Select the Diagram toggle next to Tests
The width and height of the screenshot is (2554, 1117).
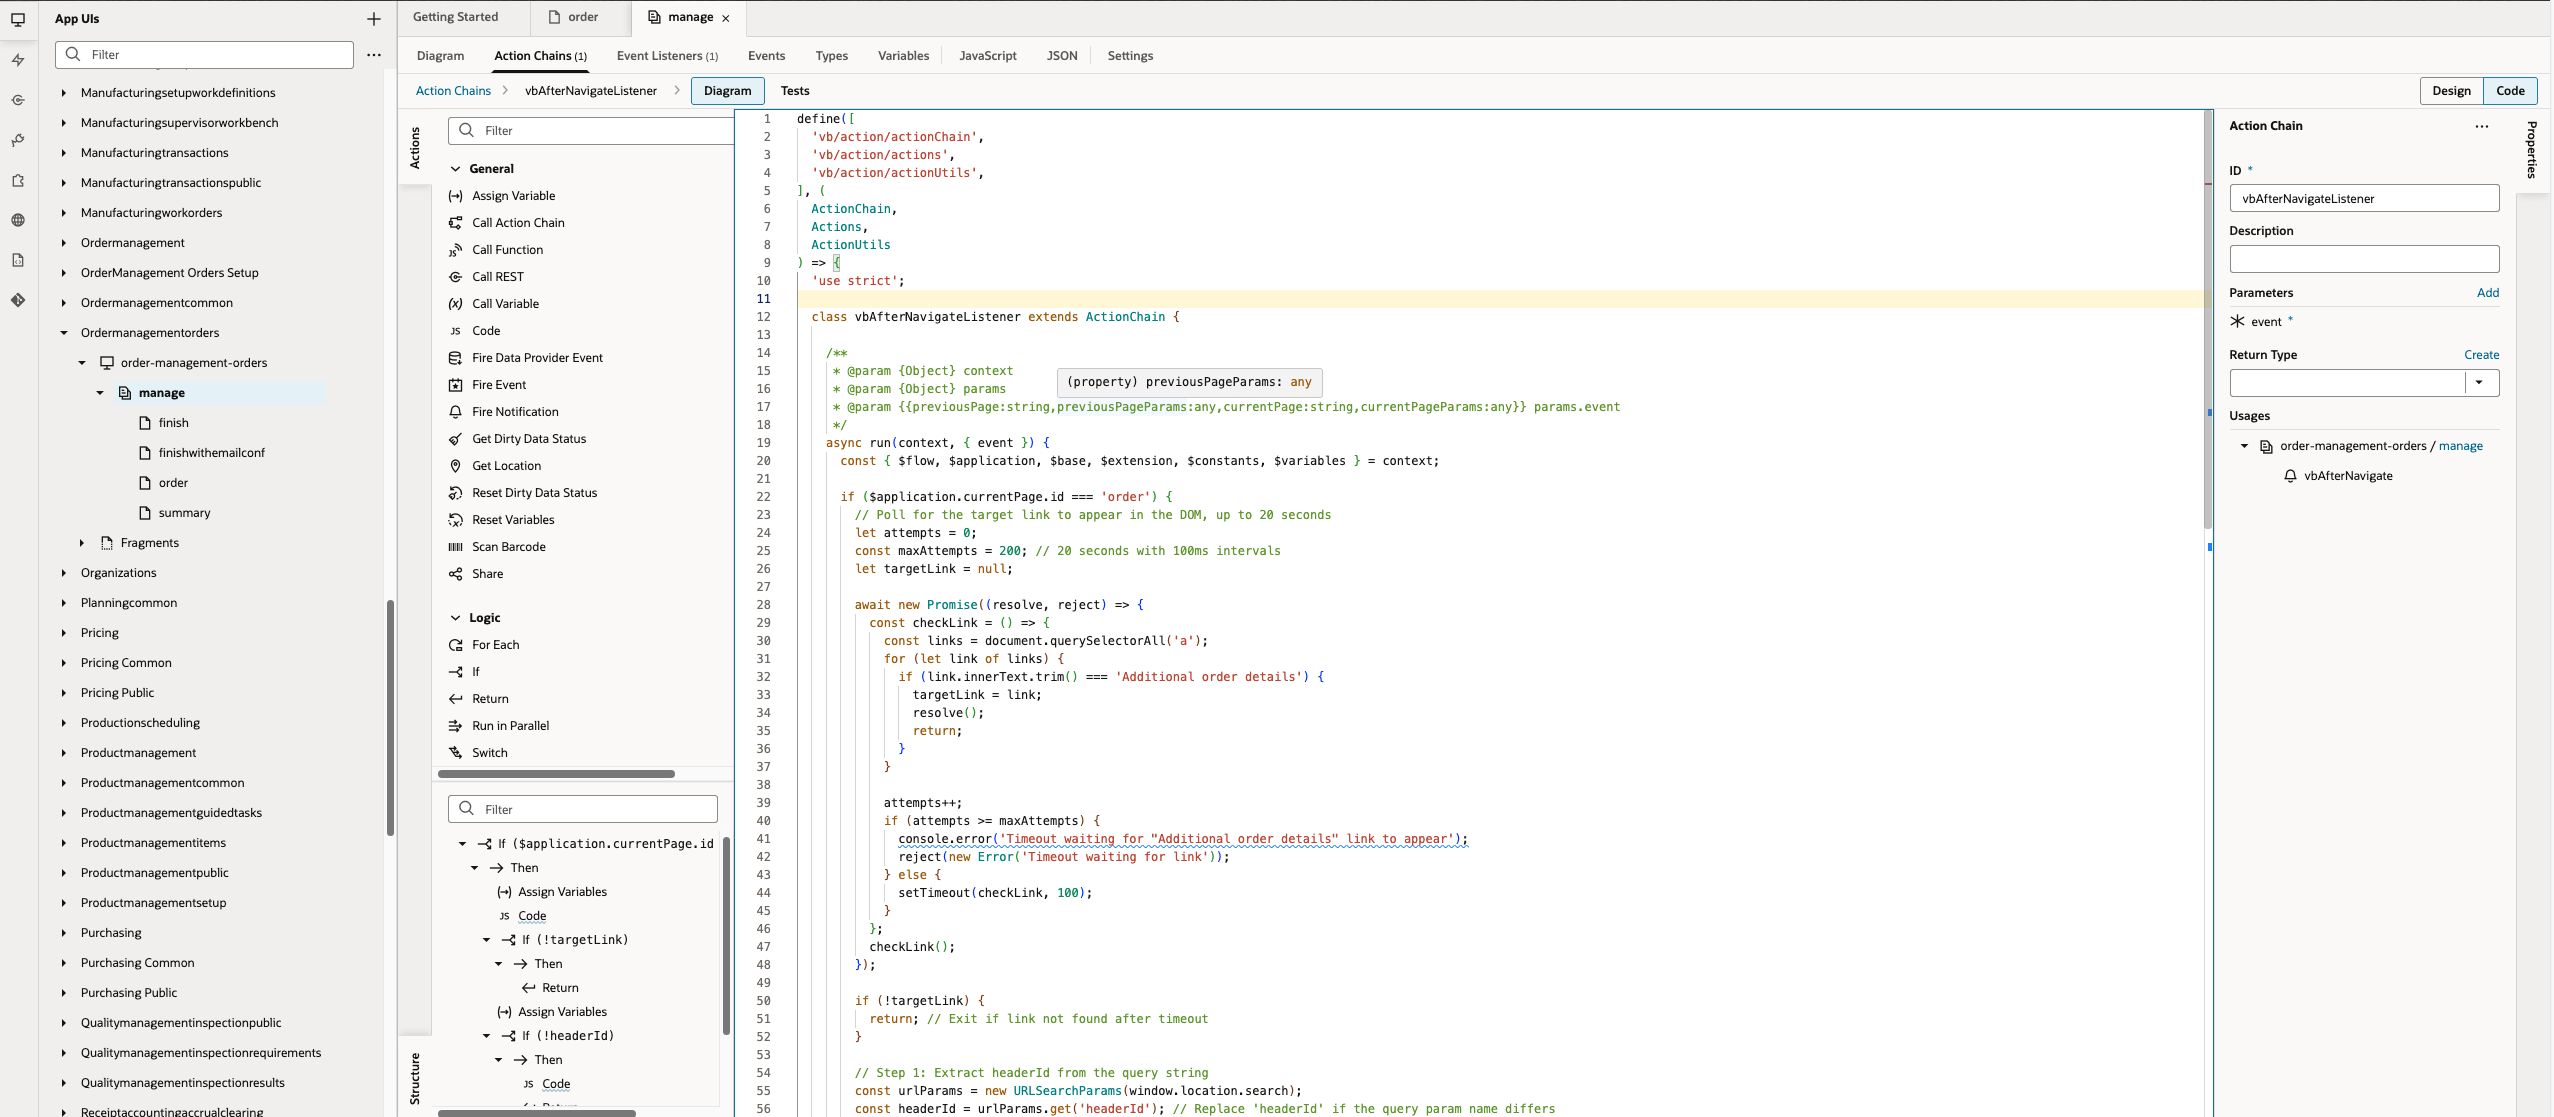click(x=727, y=91)
